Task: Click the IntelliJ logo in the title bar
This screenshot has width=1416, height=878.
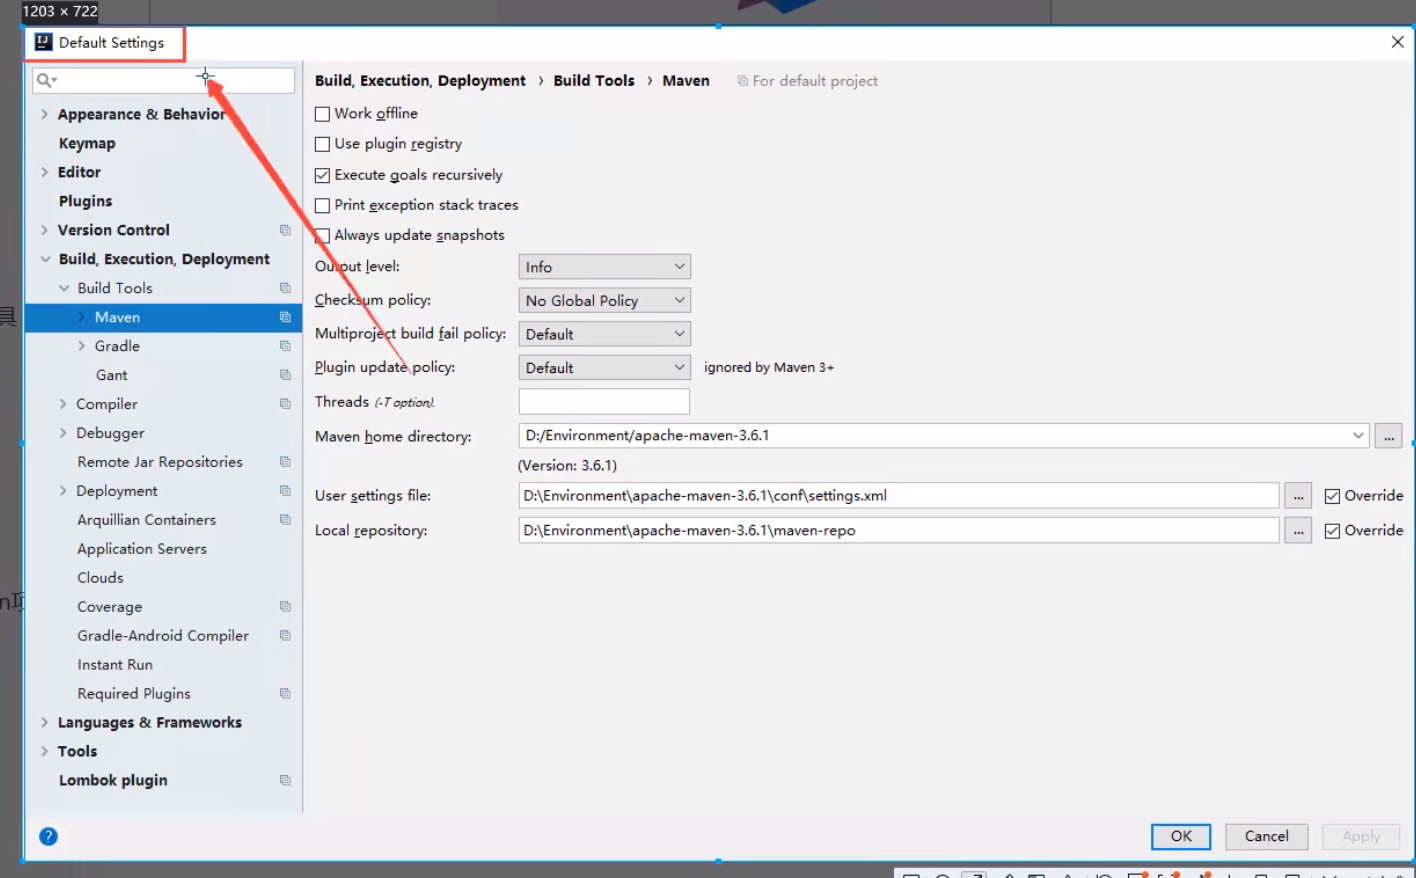Action: coord(43,42)
